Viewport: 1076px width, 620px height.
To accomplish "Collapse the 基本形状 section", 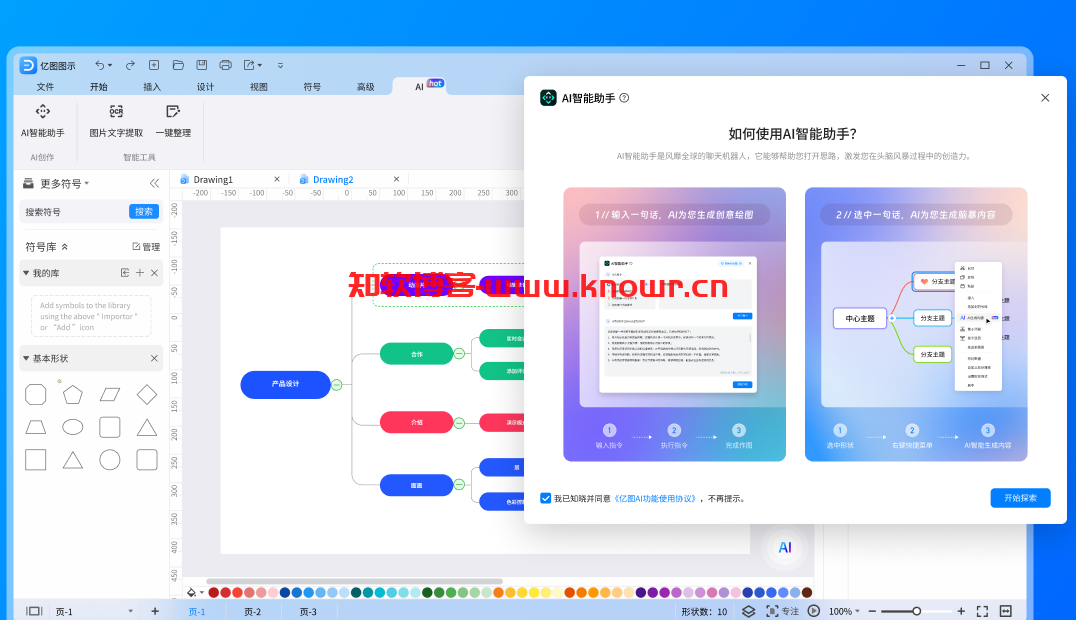I will 26,358.
